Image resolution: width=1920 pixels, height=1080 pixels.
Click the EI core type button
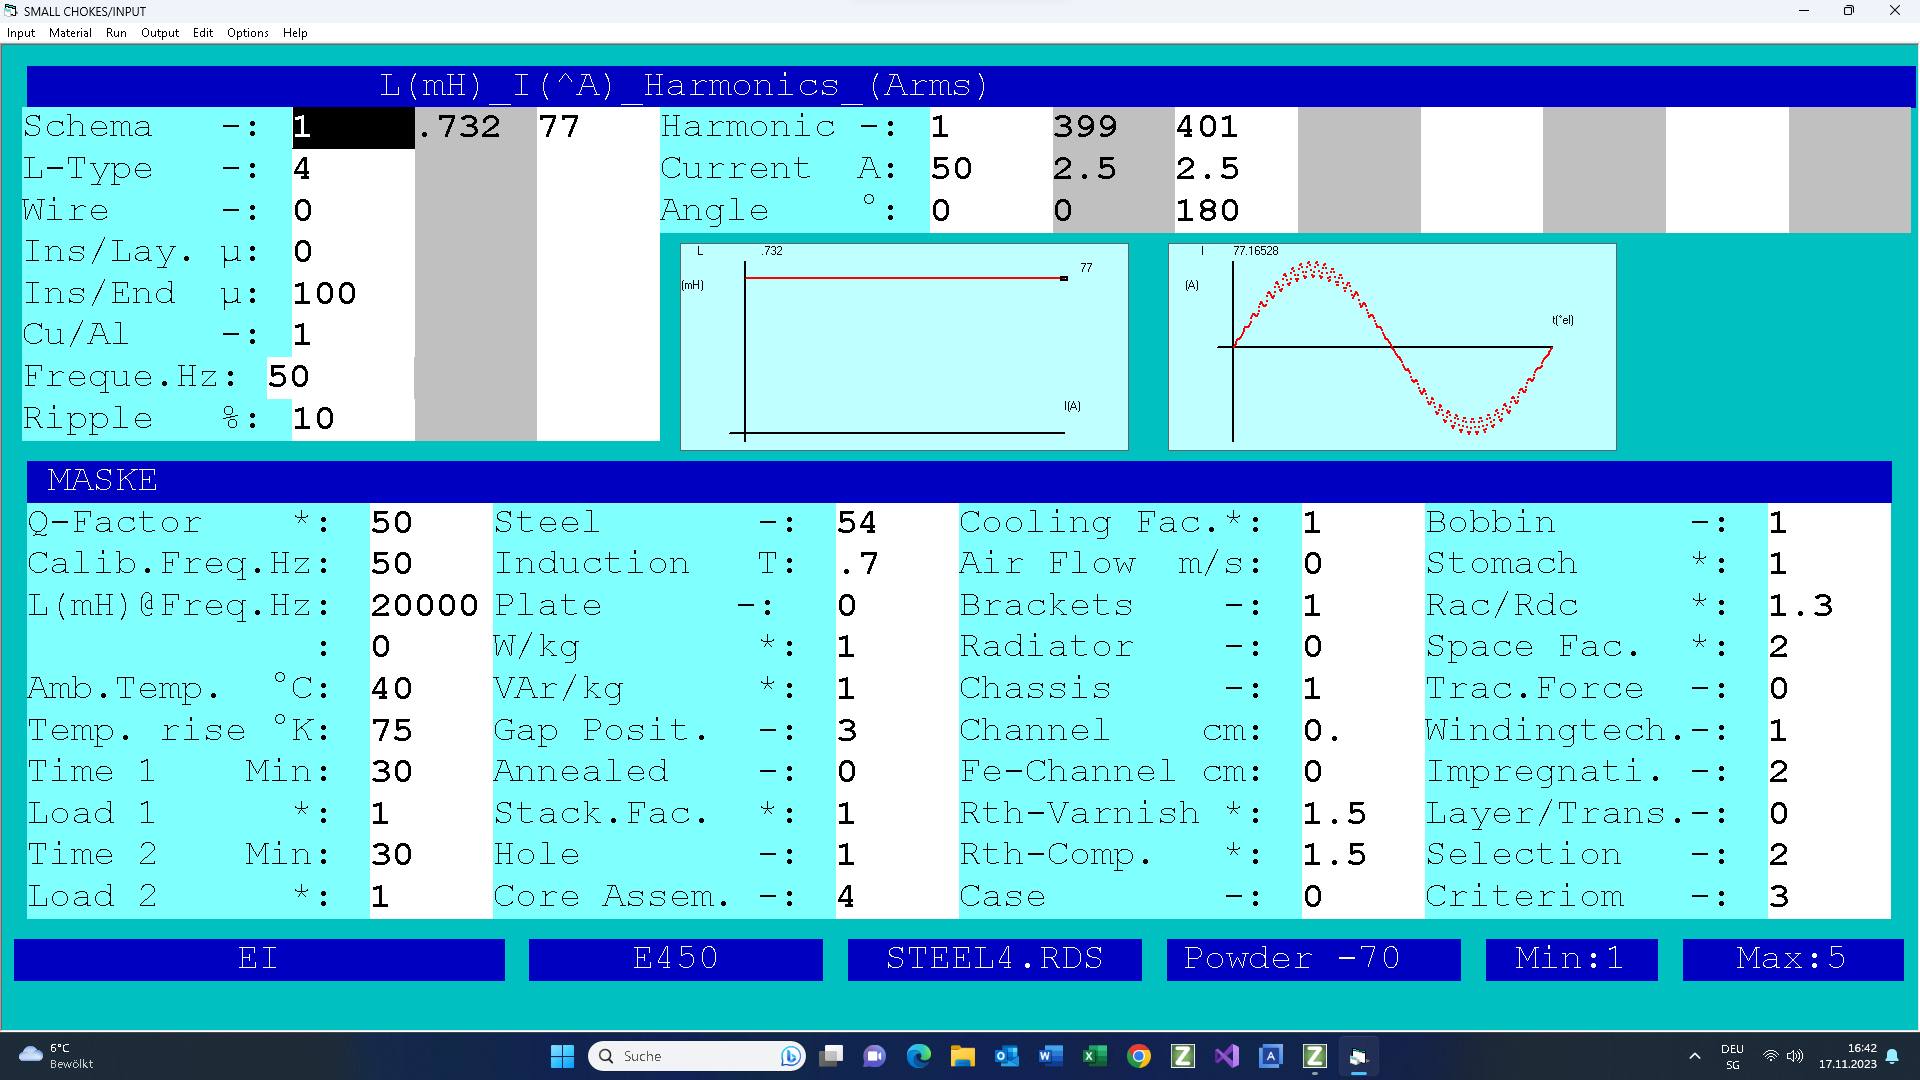pos(259,959)
